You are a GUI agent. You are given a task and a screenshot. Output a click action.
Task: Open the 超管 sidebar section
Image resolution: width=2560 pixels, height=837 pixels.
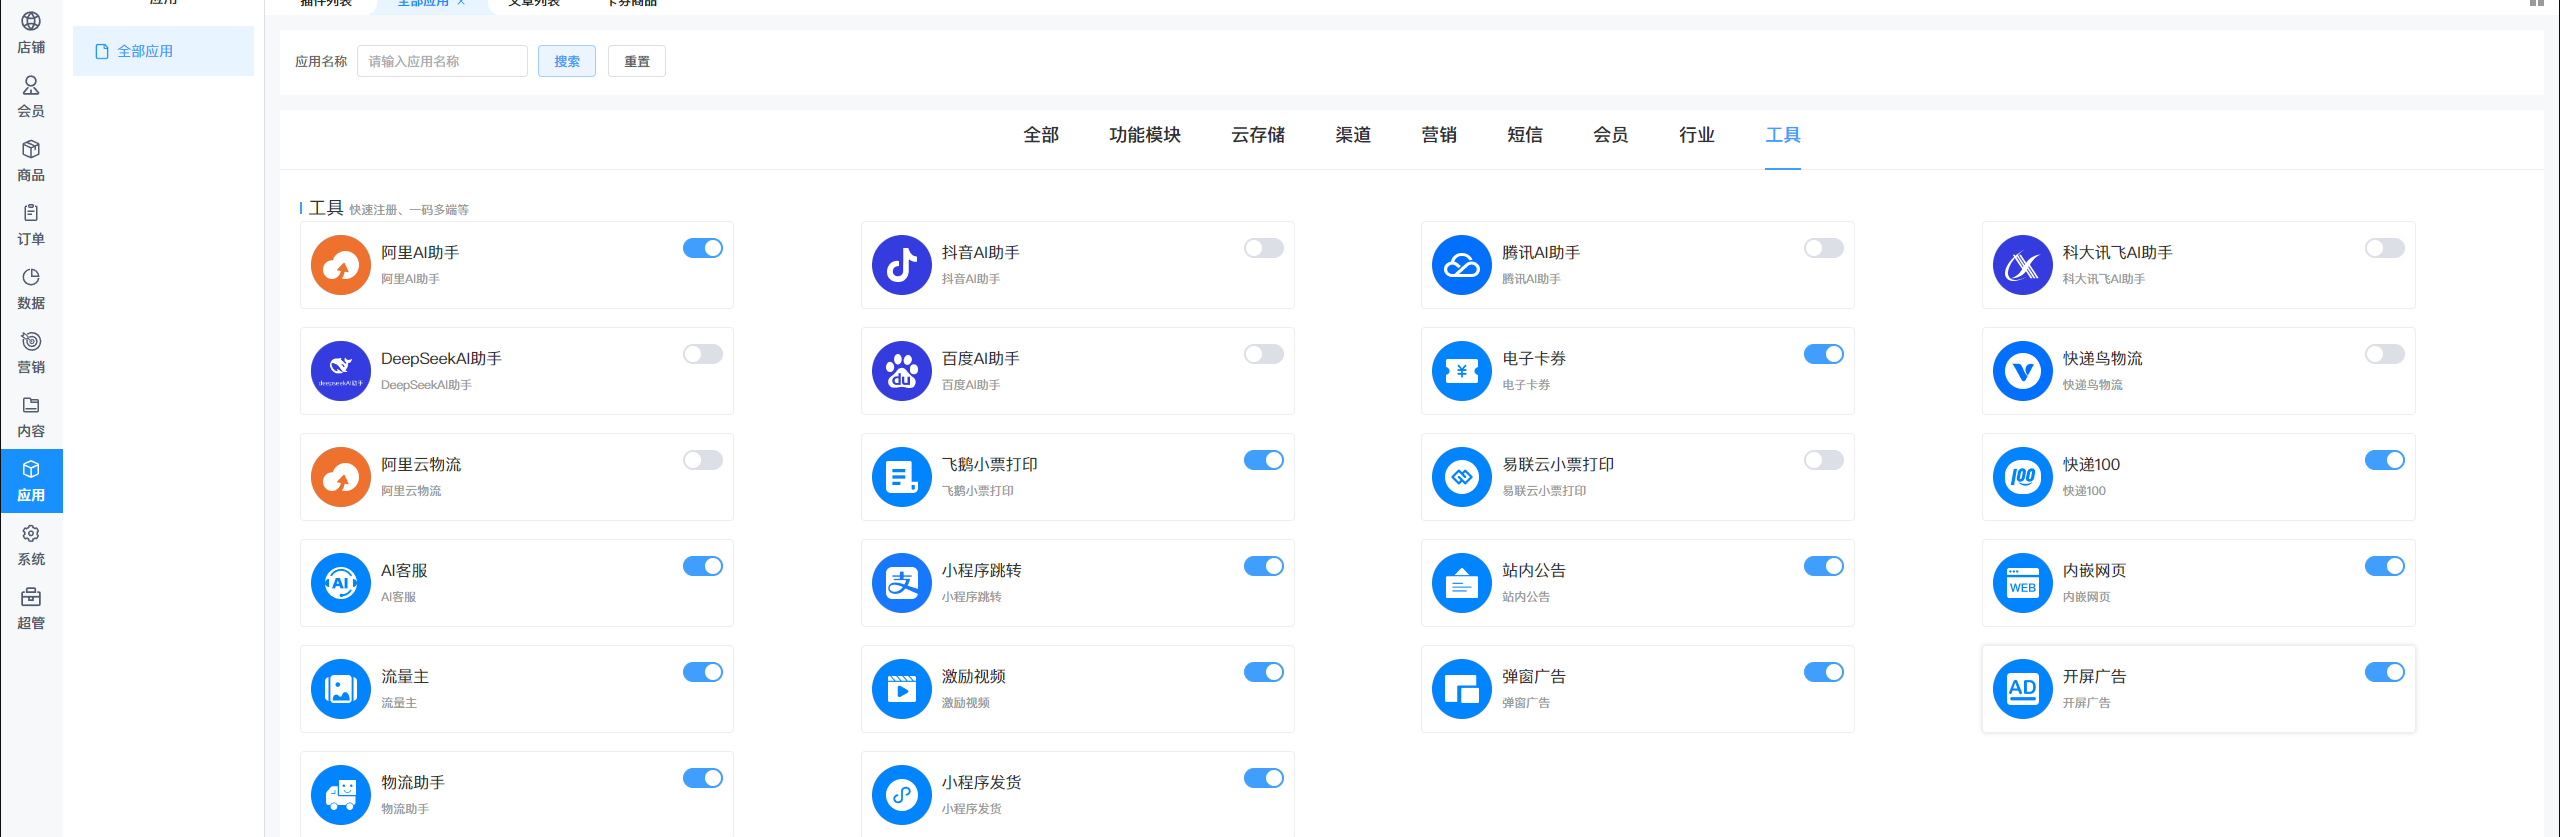[x=31, y=609]
